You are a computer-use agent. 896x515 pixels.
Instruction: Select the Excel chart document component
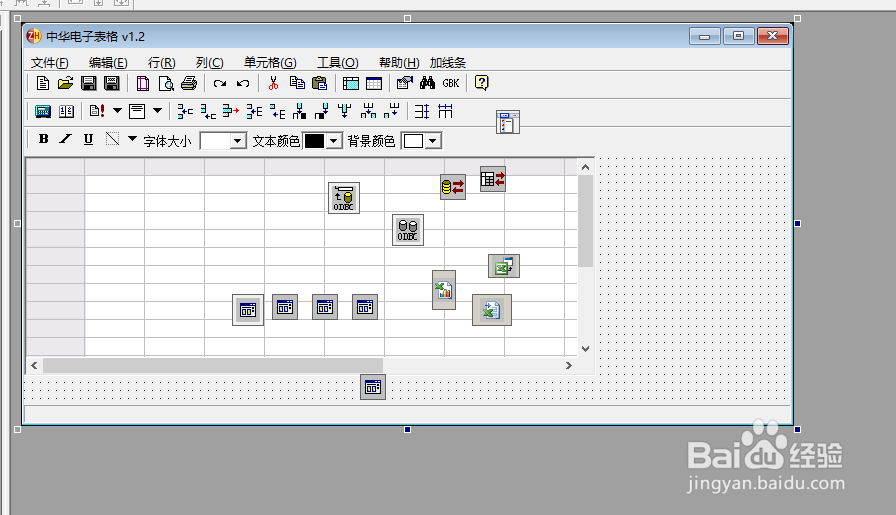[x=444, y=290]
